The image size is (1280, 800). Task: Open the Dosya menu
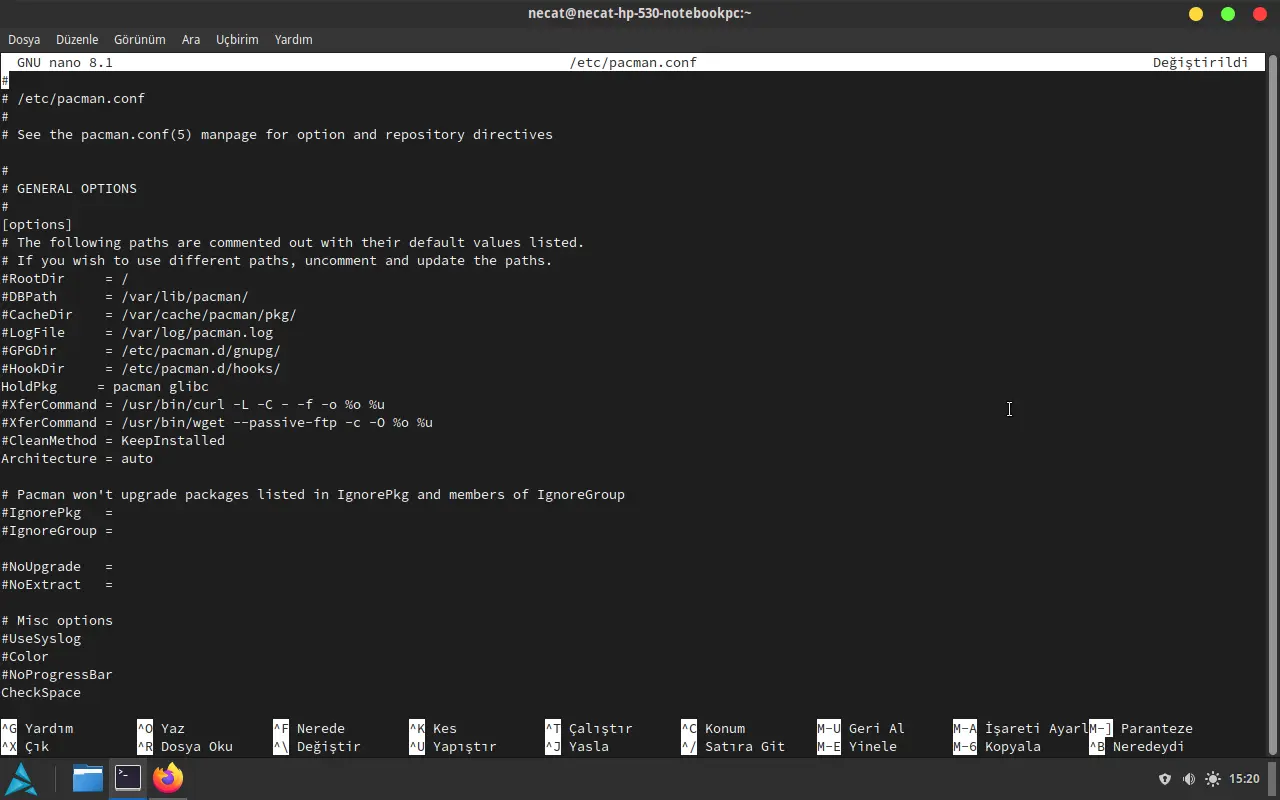click(24, 39)
